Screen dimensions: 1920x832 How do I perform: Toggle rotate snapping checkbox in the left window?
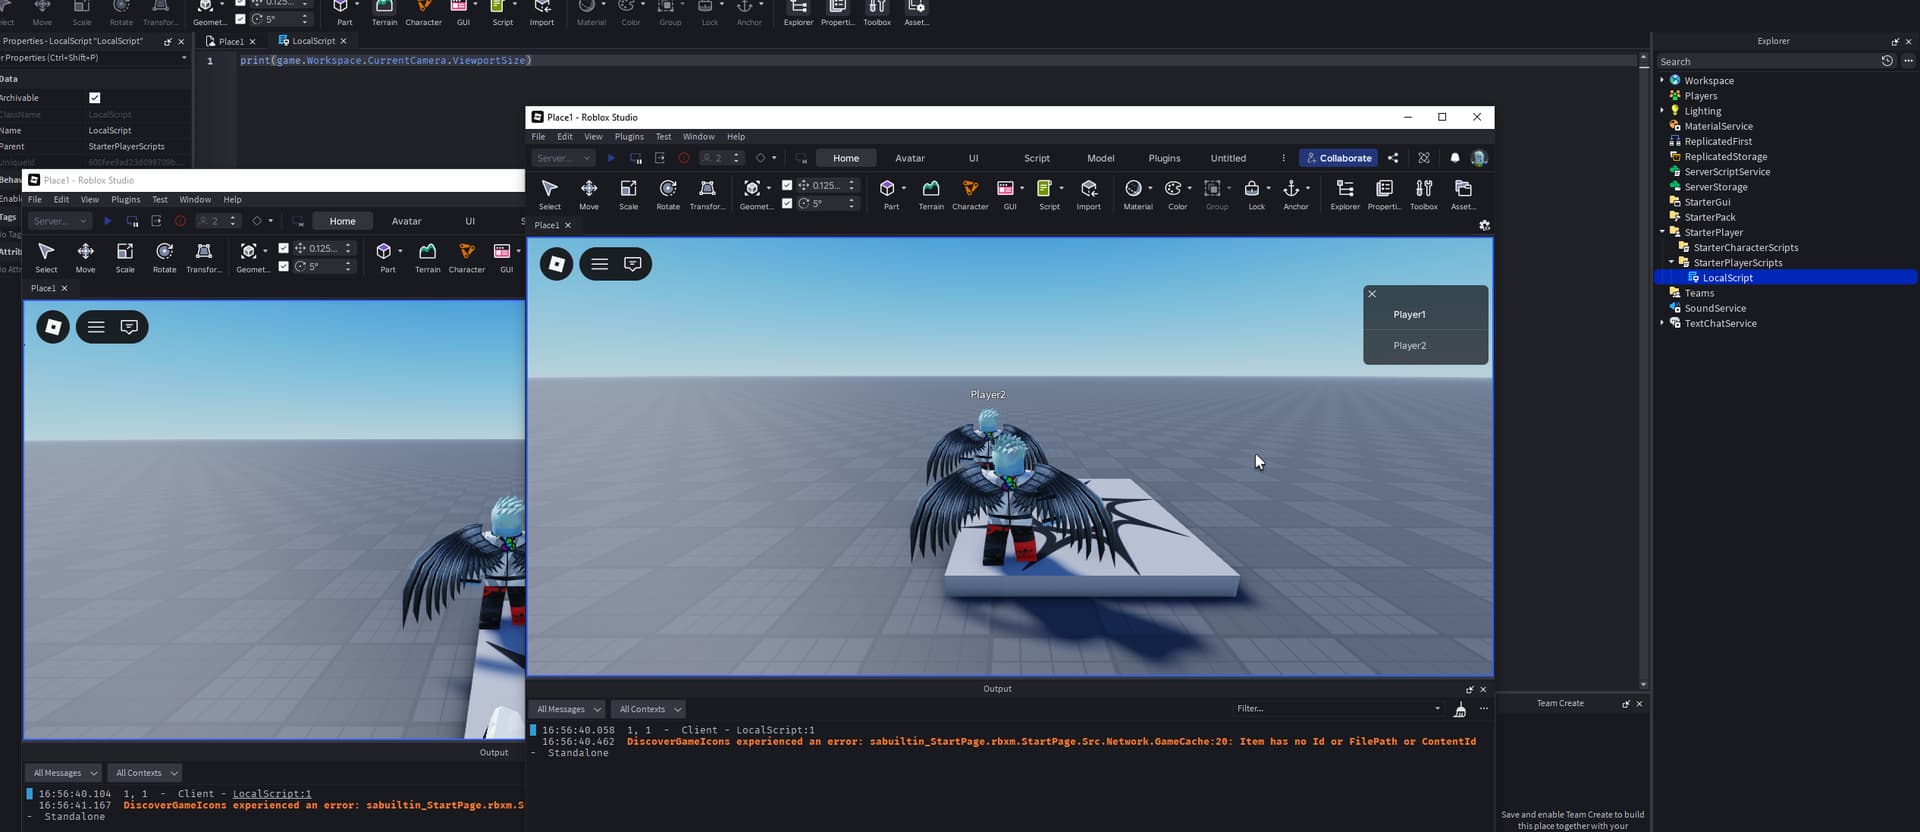click(284, 266)
